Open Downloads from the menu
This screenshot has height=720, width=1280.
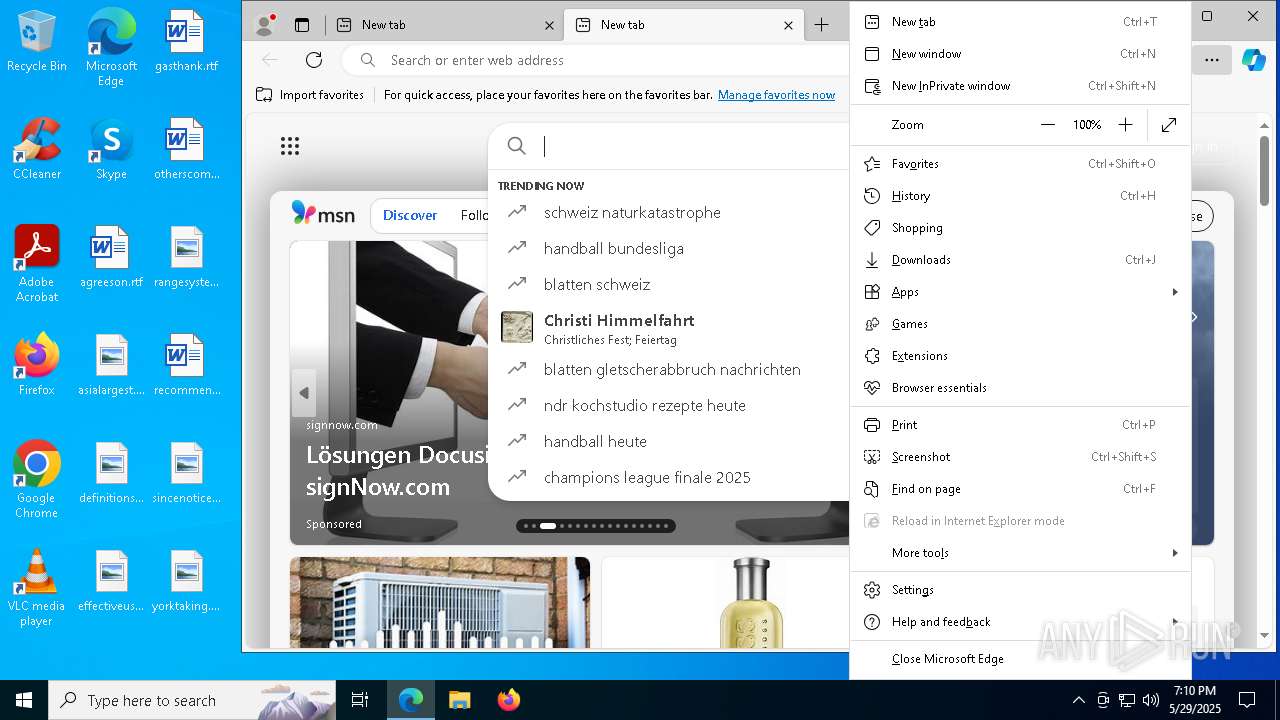tap(1020, 260)
